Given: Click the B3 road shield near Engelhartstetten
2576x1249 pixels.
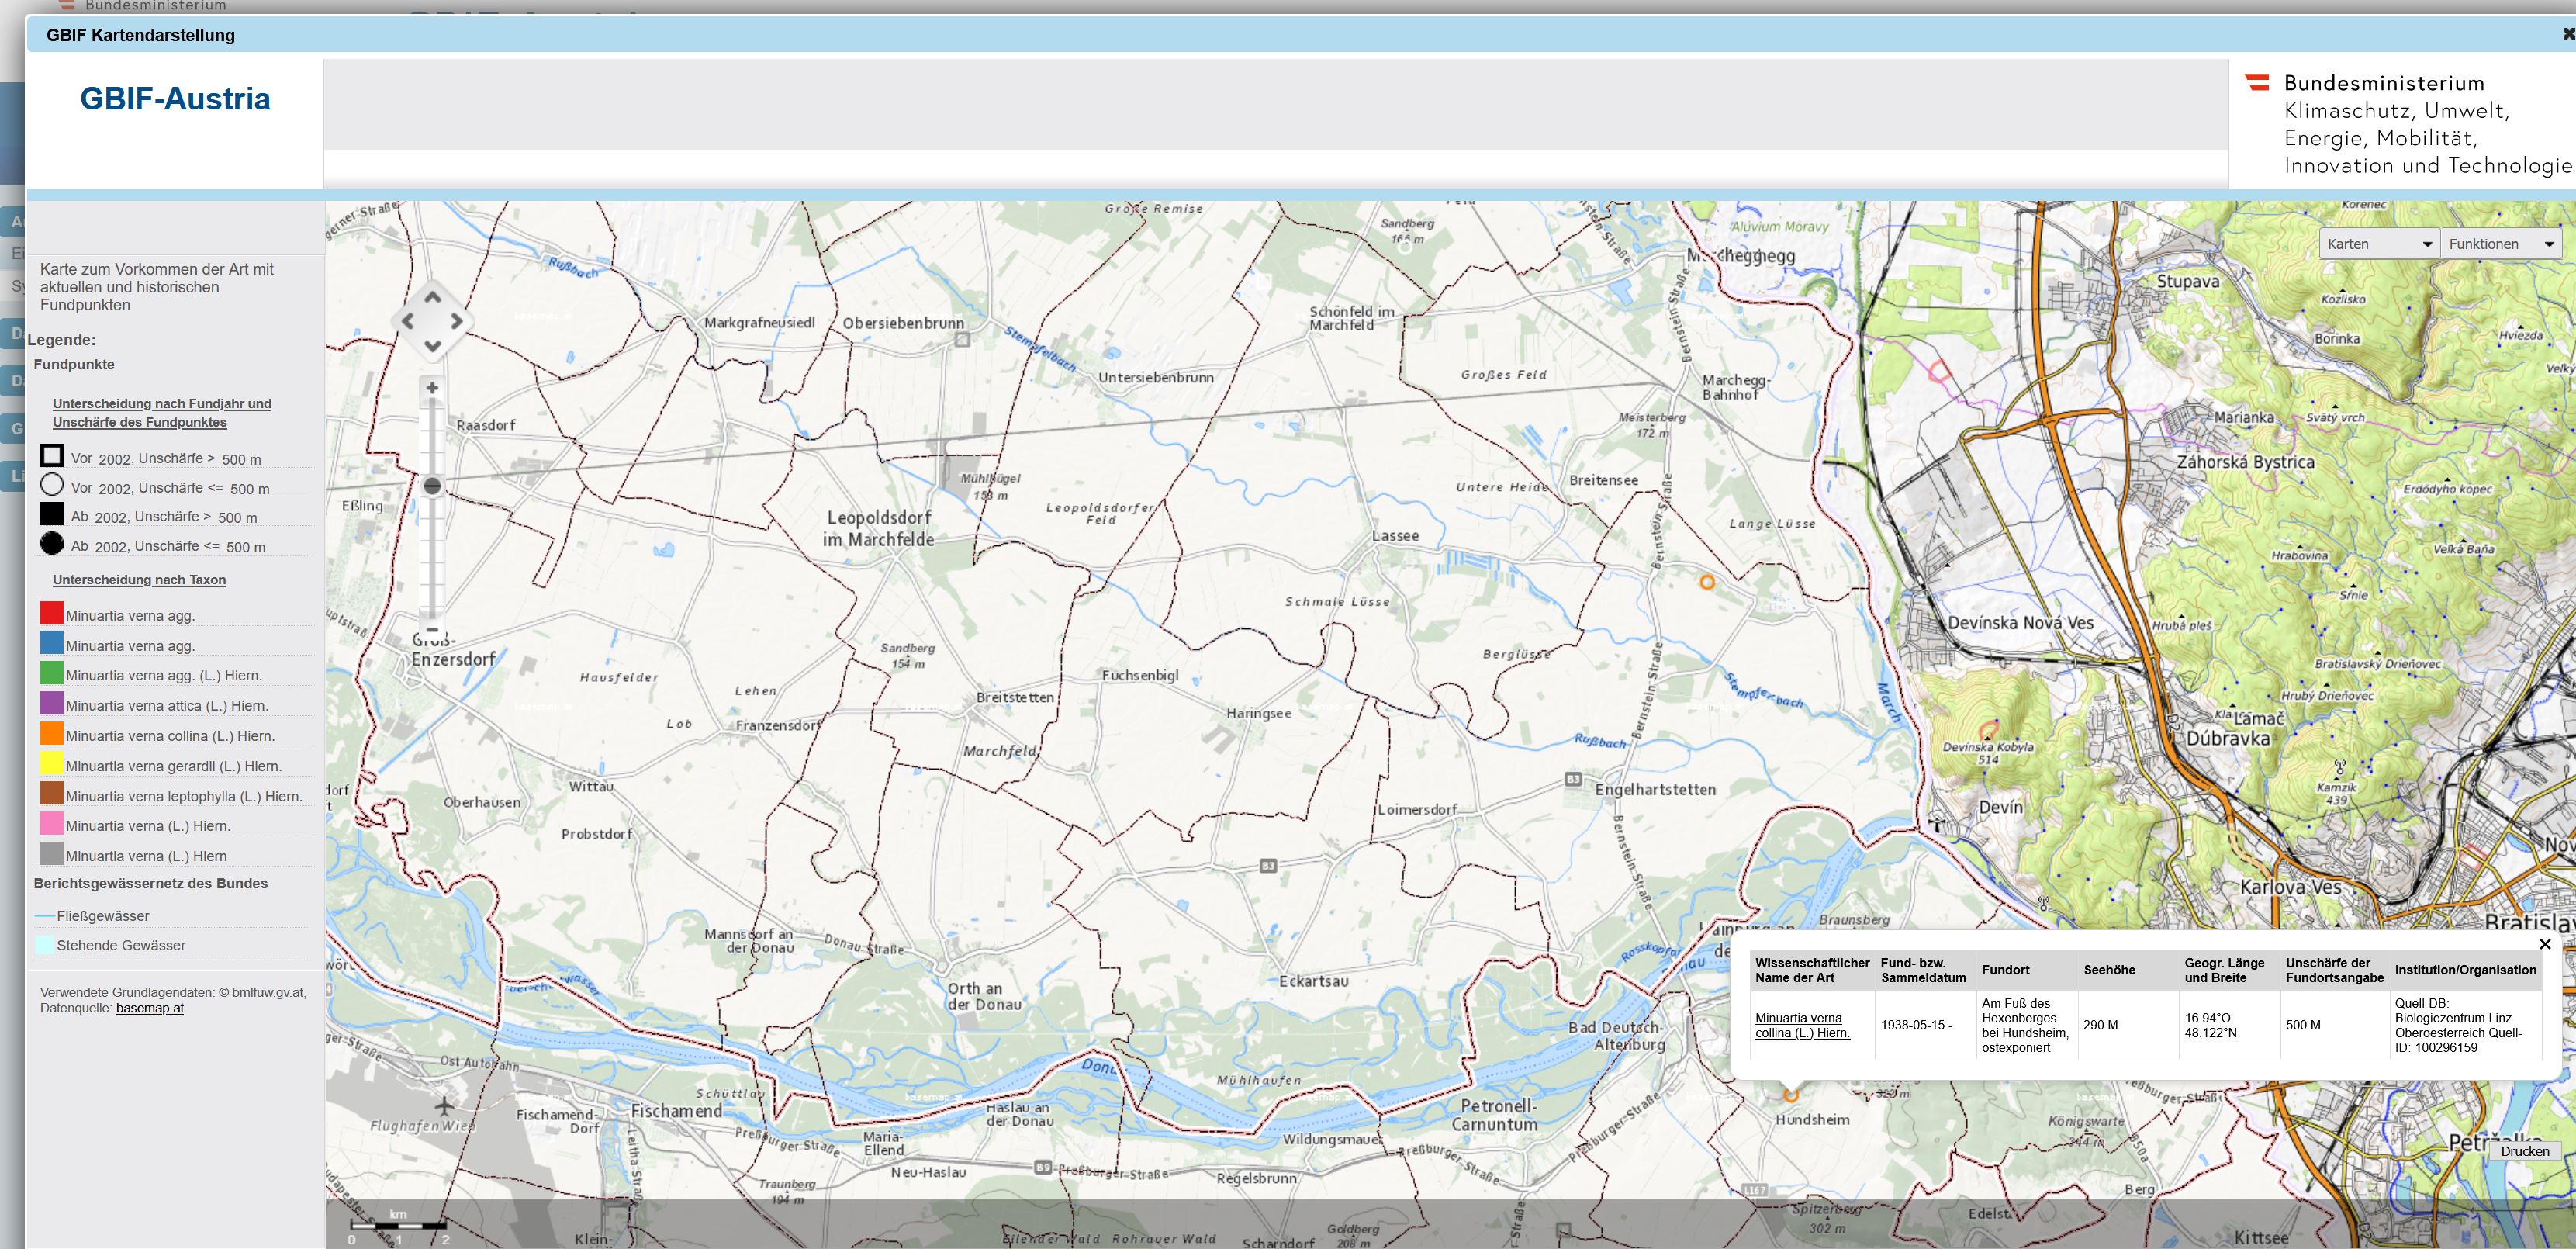Looking at the screenshot, I should (x=1573, y=779).
